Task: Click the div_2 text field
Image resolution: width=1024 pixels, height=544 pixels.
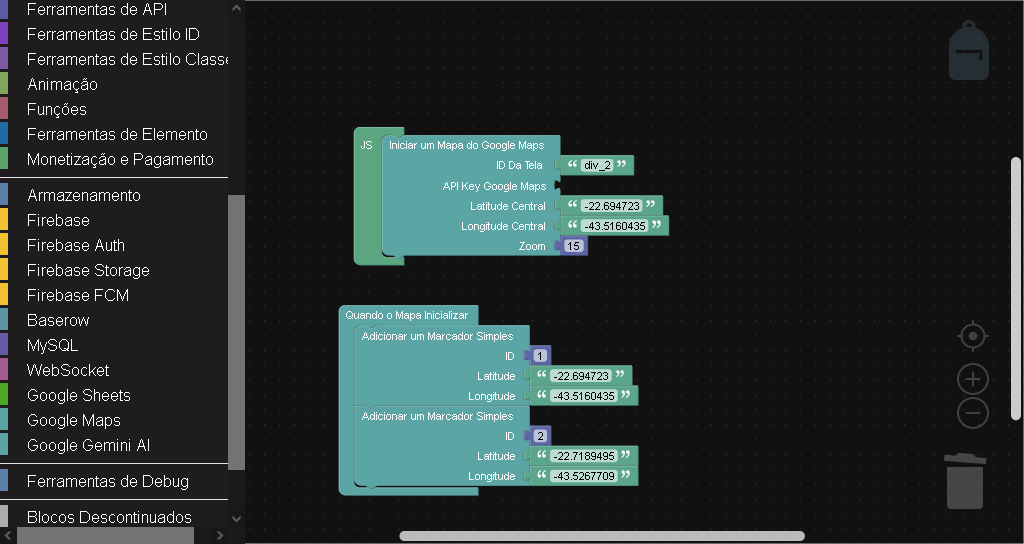Action: pos(597,166)
